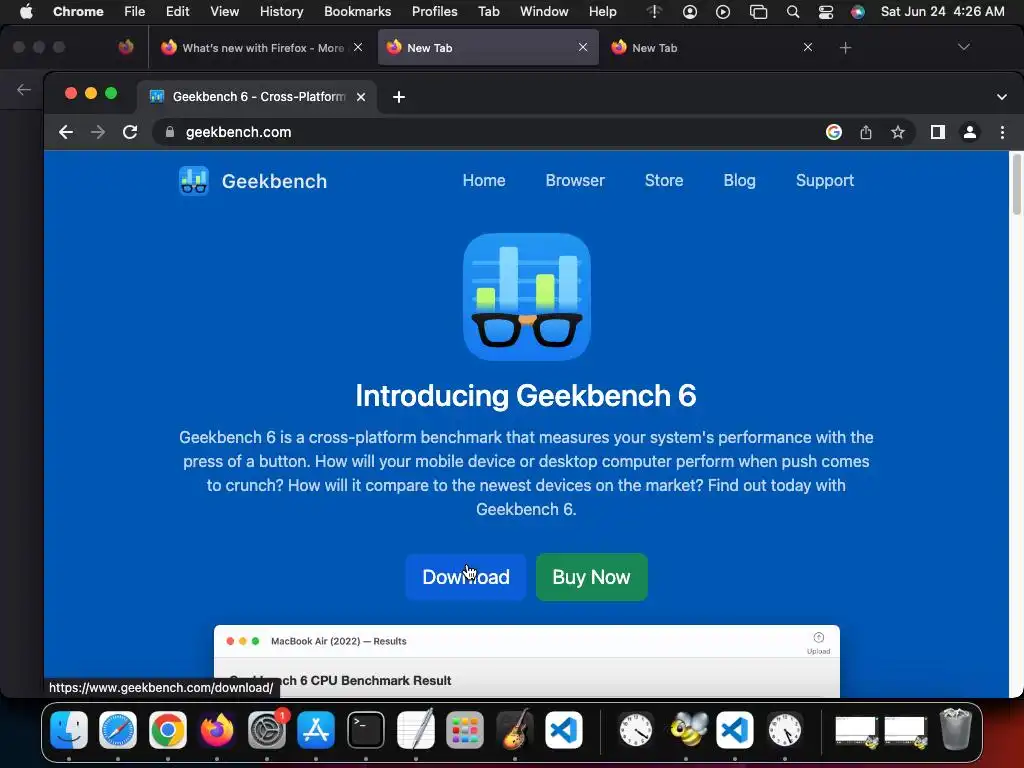Screen dimensions: 1024x768
Task: Open the Browser nav link
Action: click(x=575, y=181)
